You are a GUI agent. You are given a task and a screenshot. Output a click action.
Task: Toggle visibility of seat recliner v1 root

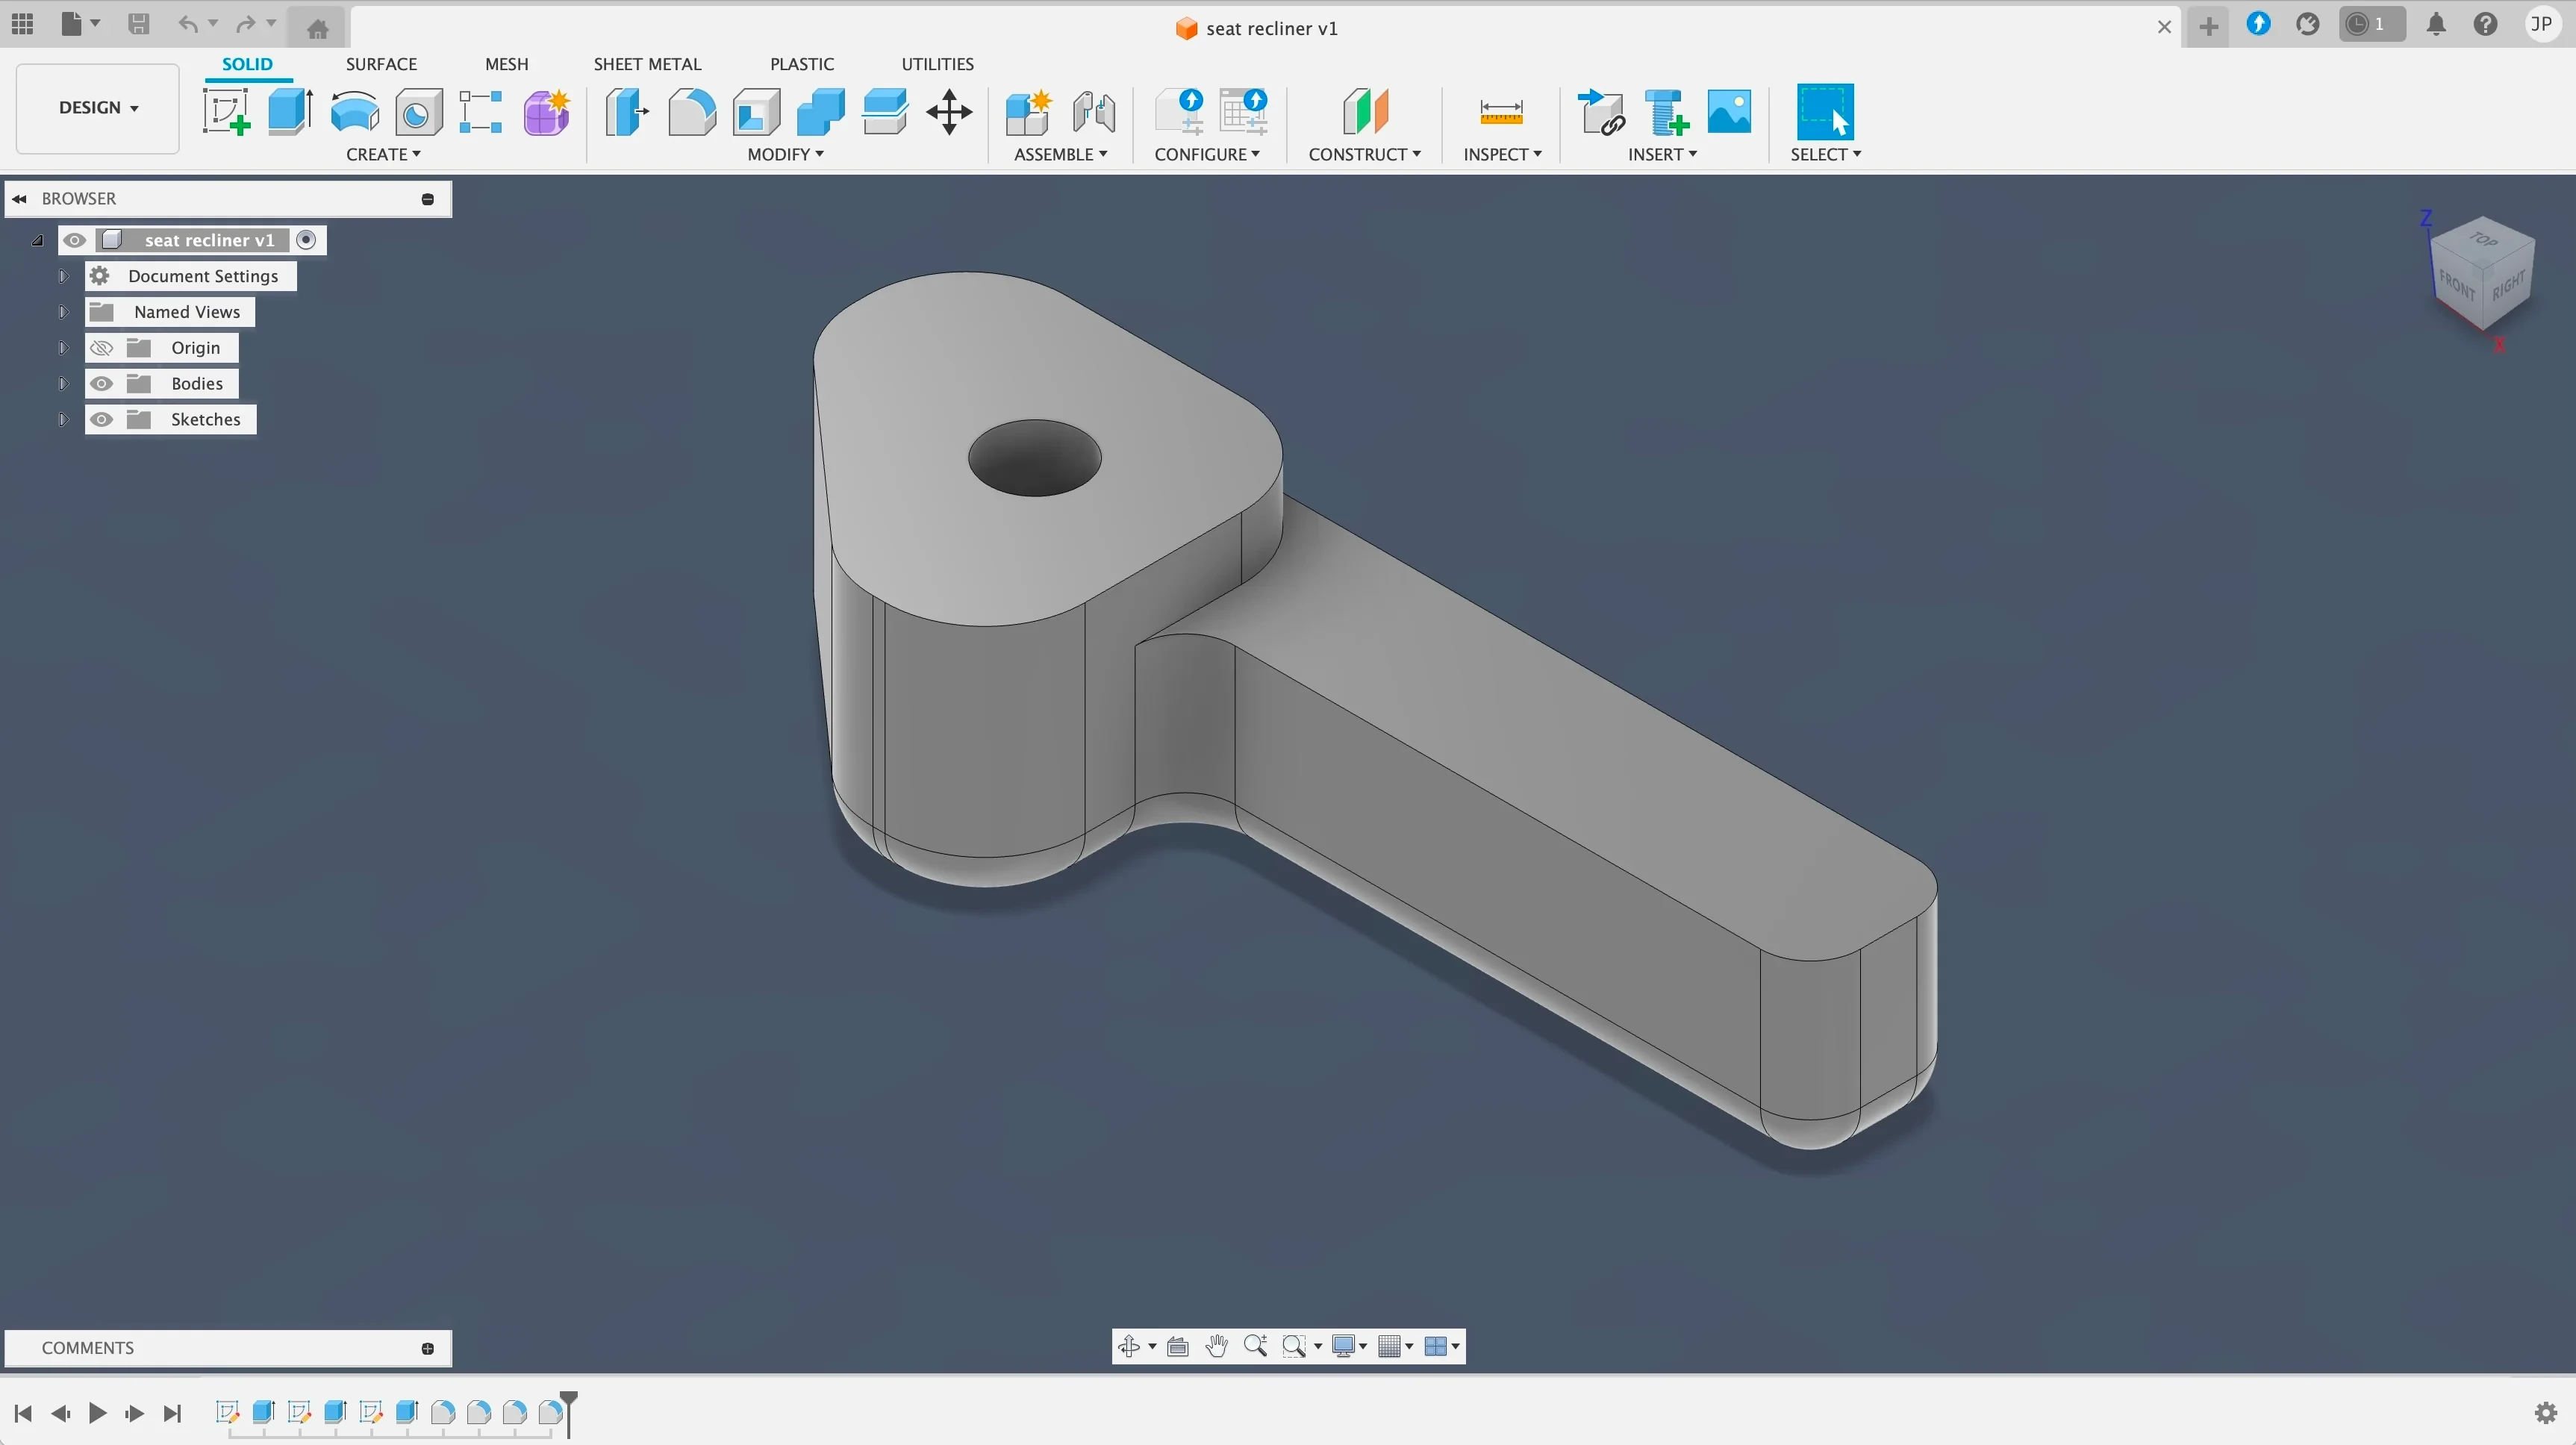74,240
